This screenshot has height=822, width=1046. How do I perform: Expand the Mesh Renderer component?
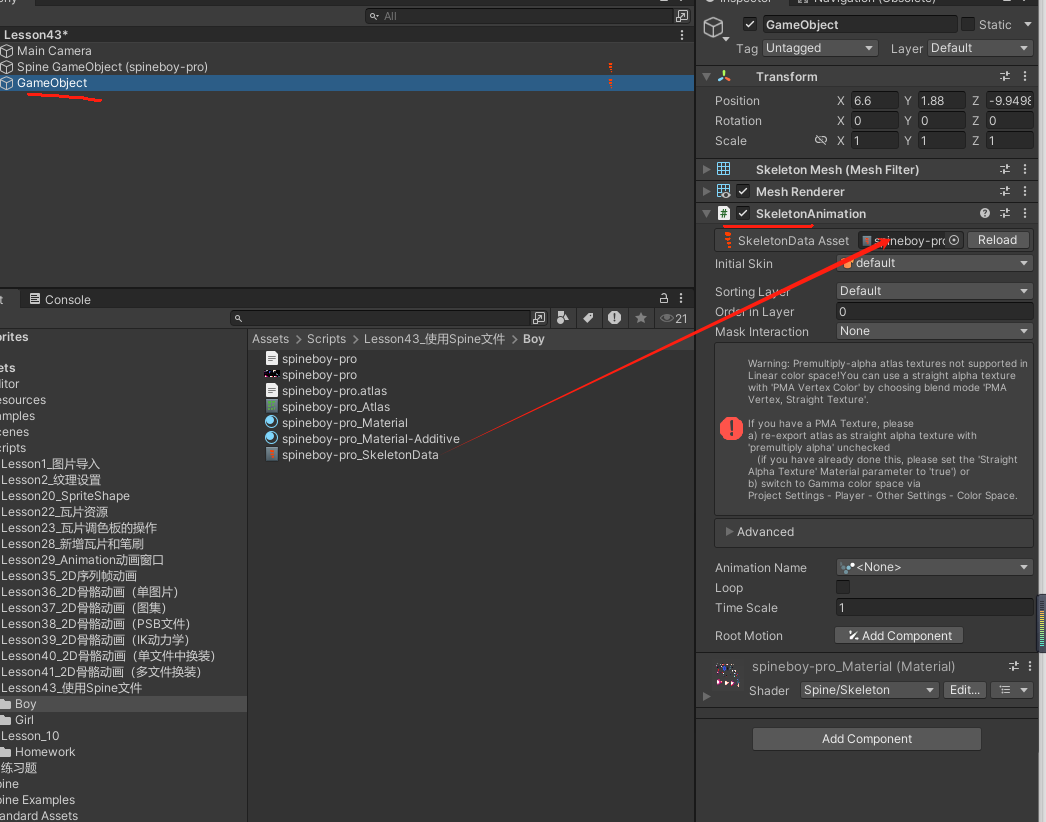pos(706,191)
